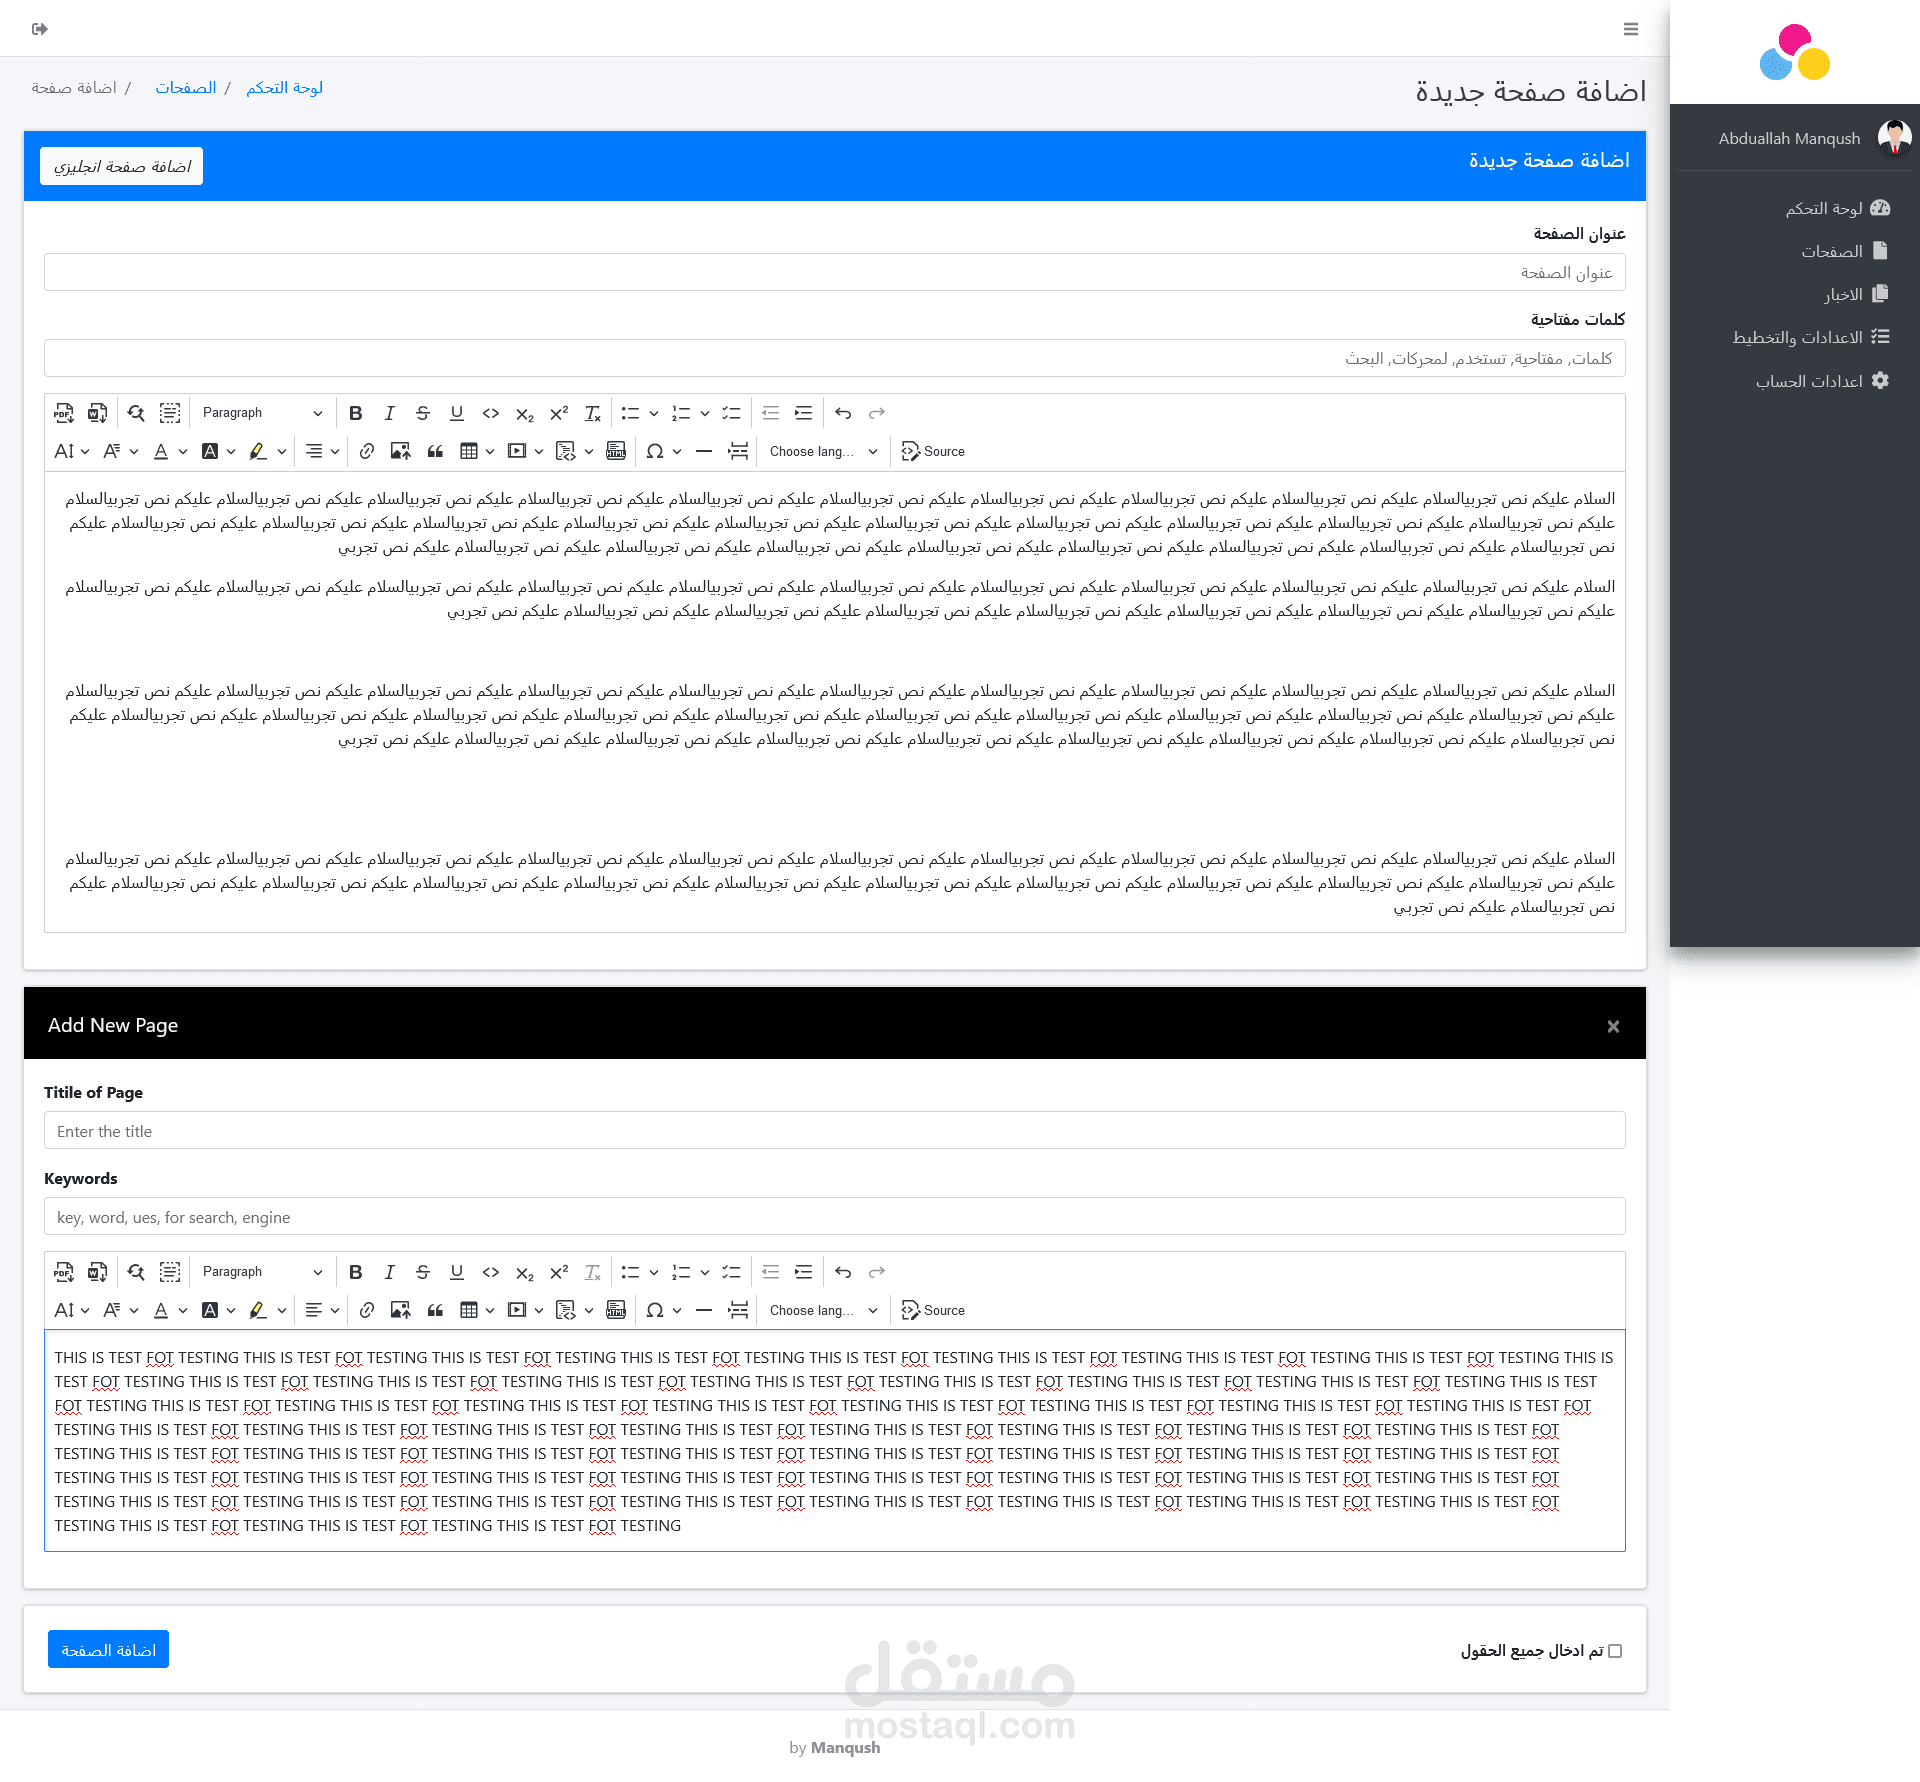The width and height of the screenshot is (1920, 1782).
Task: Click the logout icon at top left
Action: pyautogui.click(x=40, y=29)
